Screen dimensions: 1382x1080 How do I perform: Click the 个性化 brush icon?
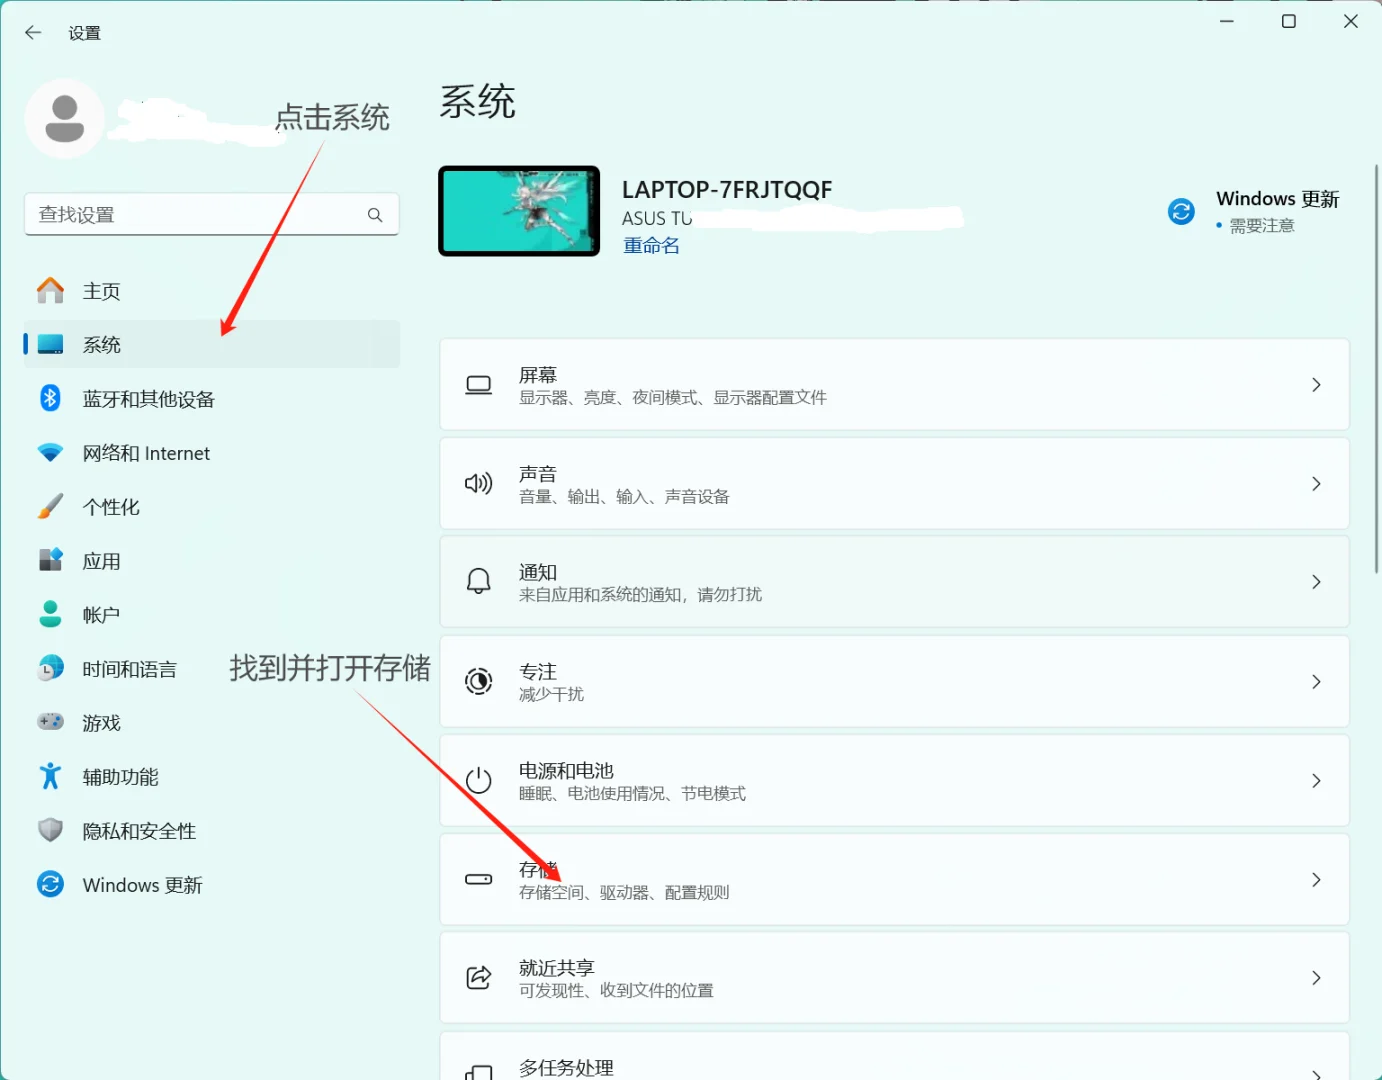tap(50, 507)
